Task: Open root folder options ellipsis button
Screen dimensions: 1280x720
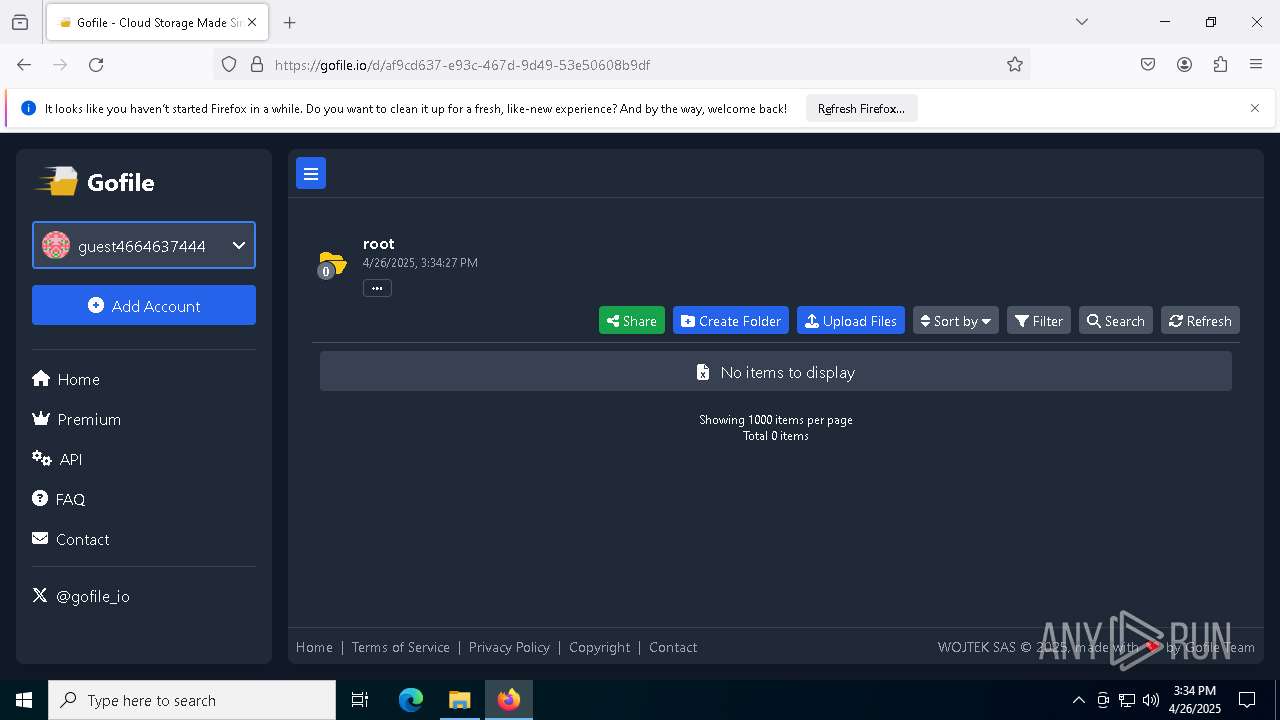Action: 377,288
